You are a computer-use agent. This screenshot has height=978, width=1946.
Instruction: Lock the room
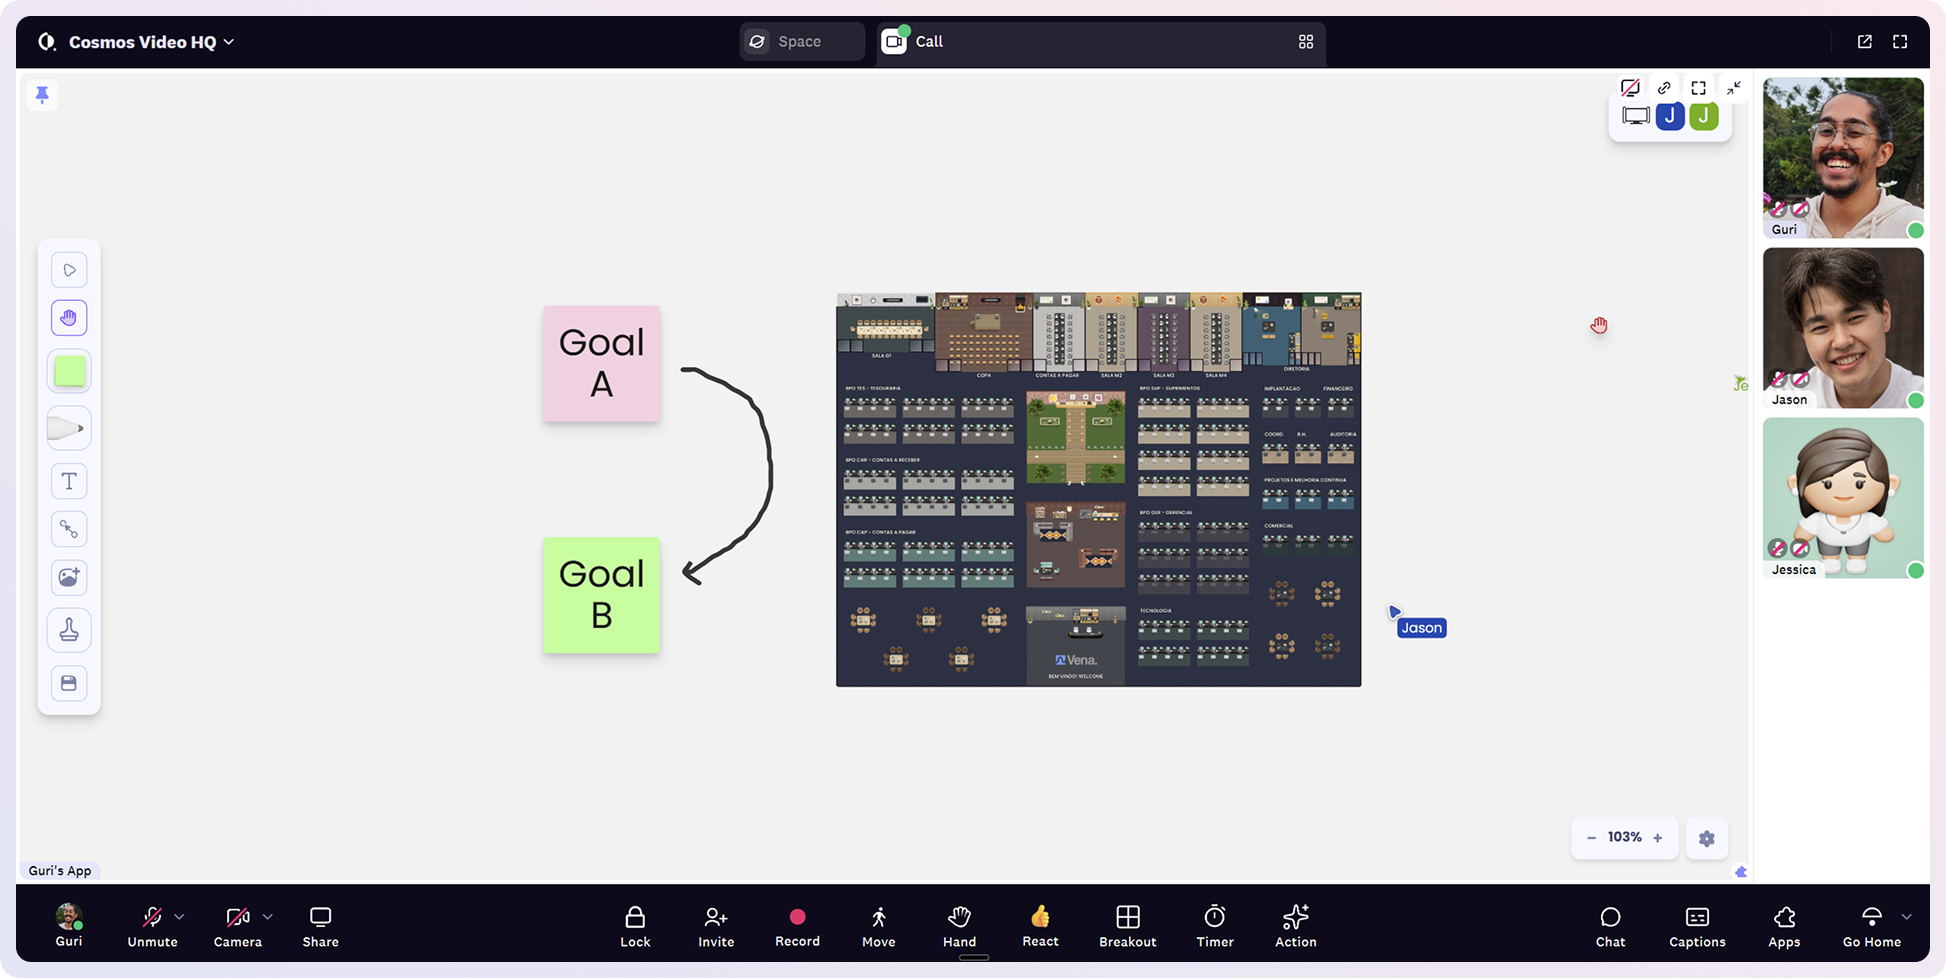[x=635, y=925]
